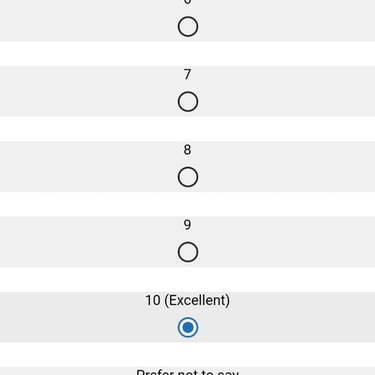Choose the topmost partially visible rating radio
Viewport: 375px width, 375px height.
tap(188, 27)
